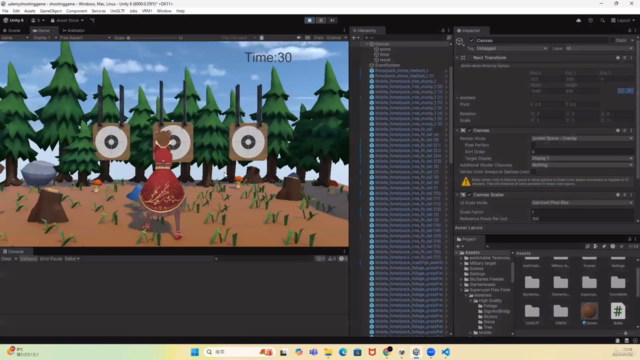The width and height of the screenshot is (640, 360).
Task: Expand the Anchors section
Action: tap(457, 98)
